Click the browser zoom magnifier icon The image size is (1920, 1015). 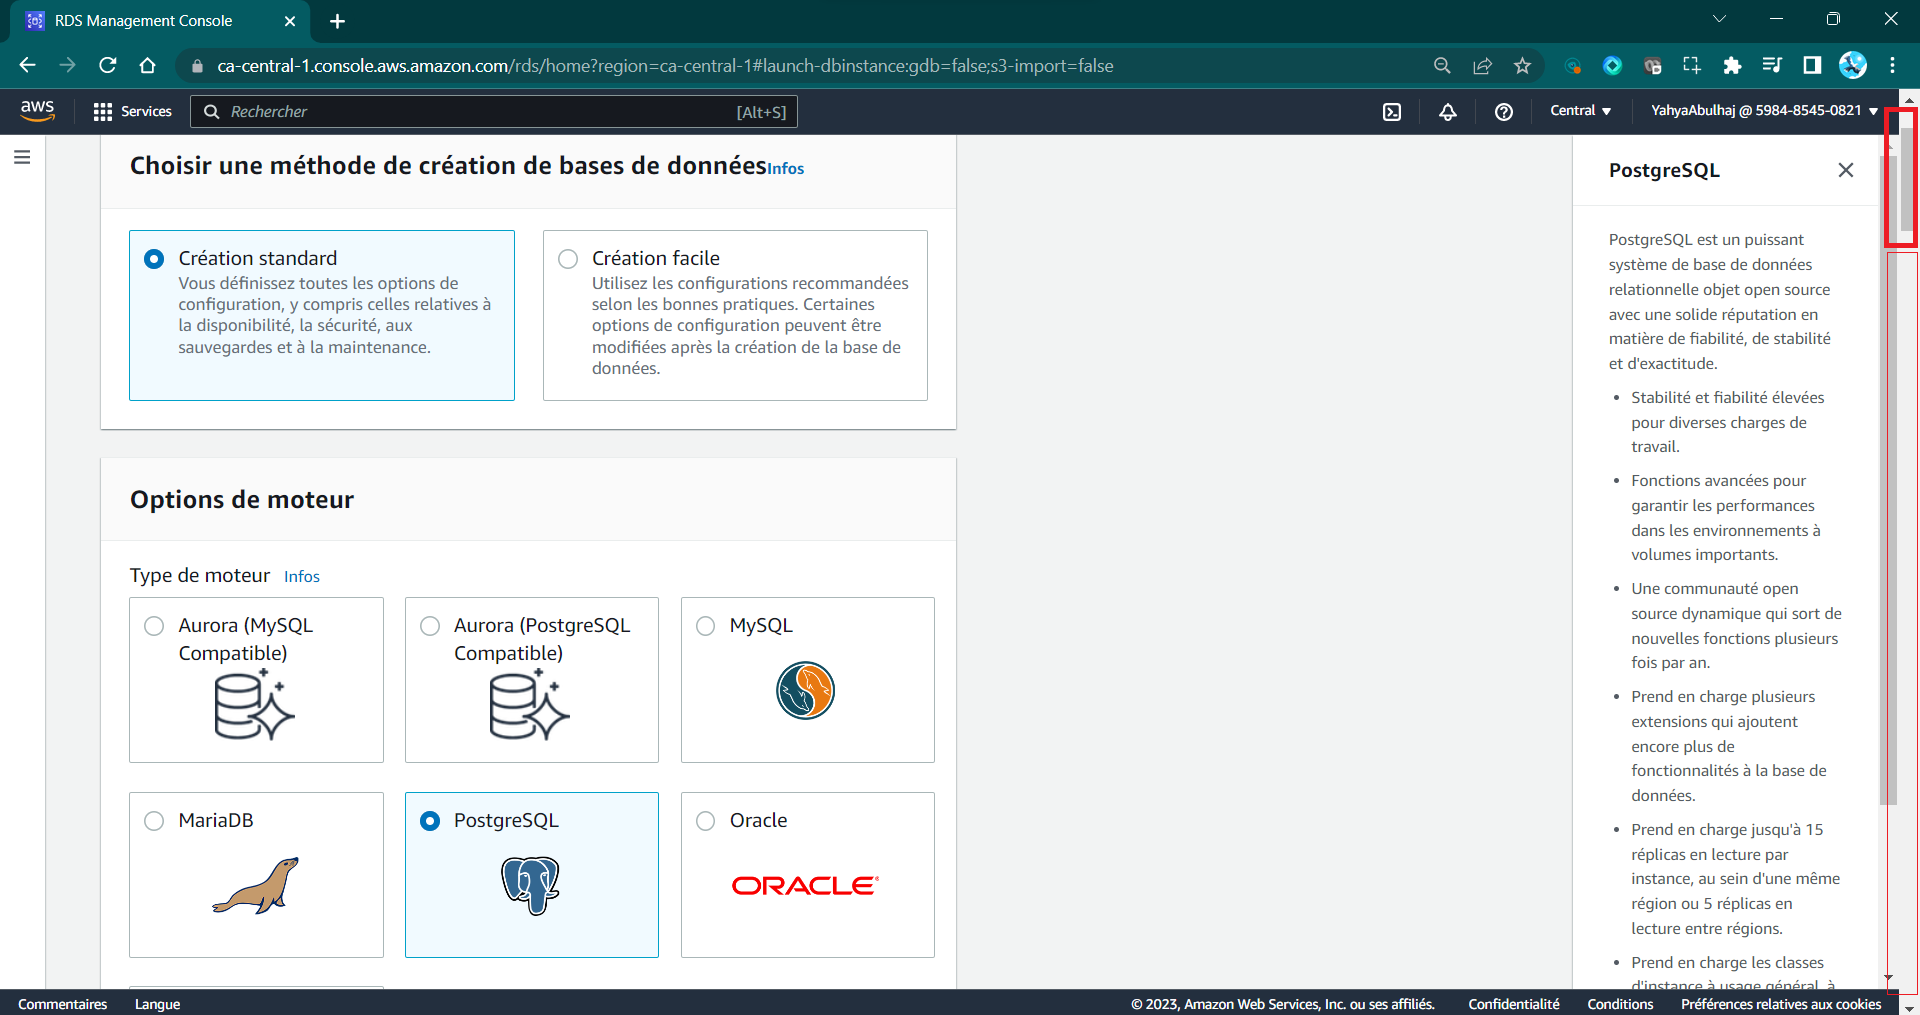[1442, 65]
